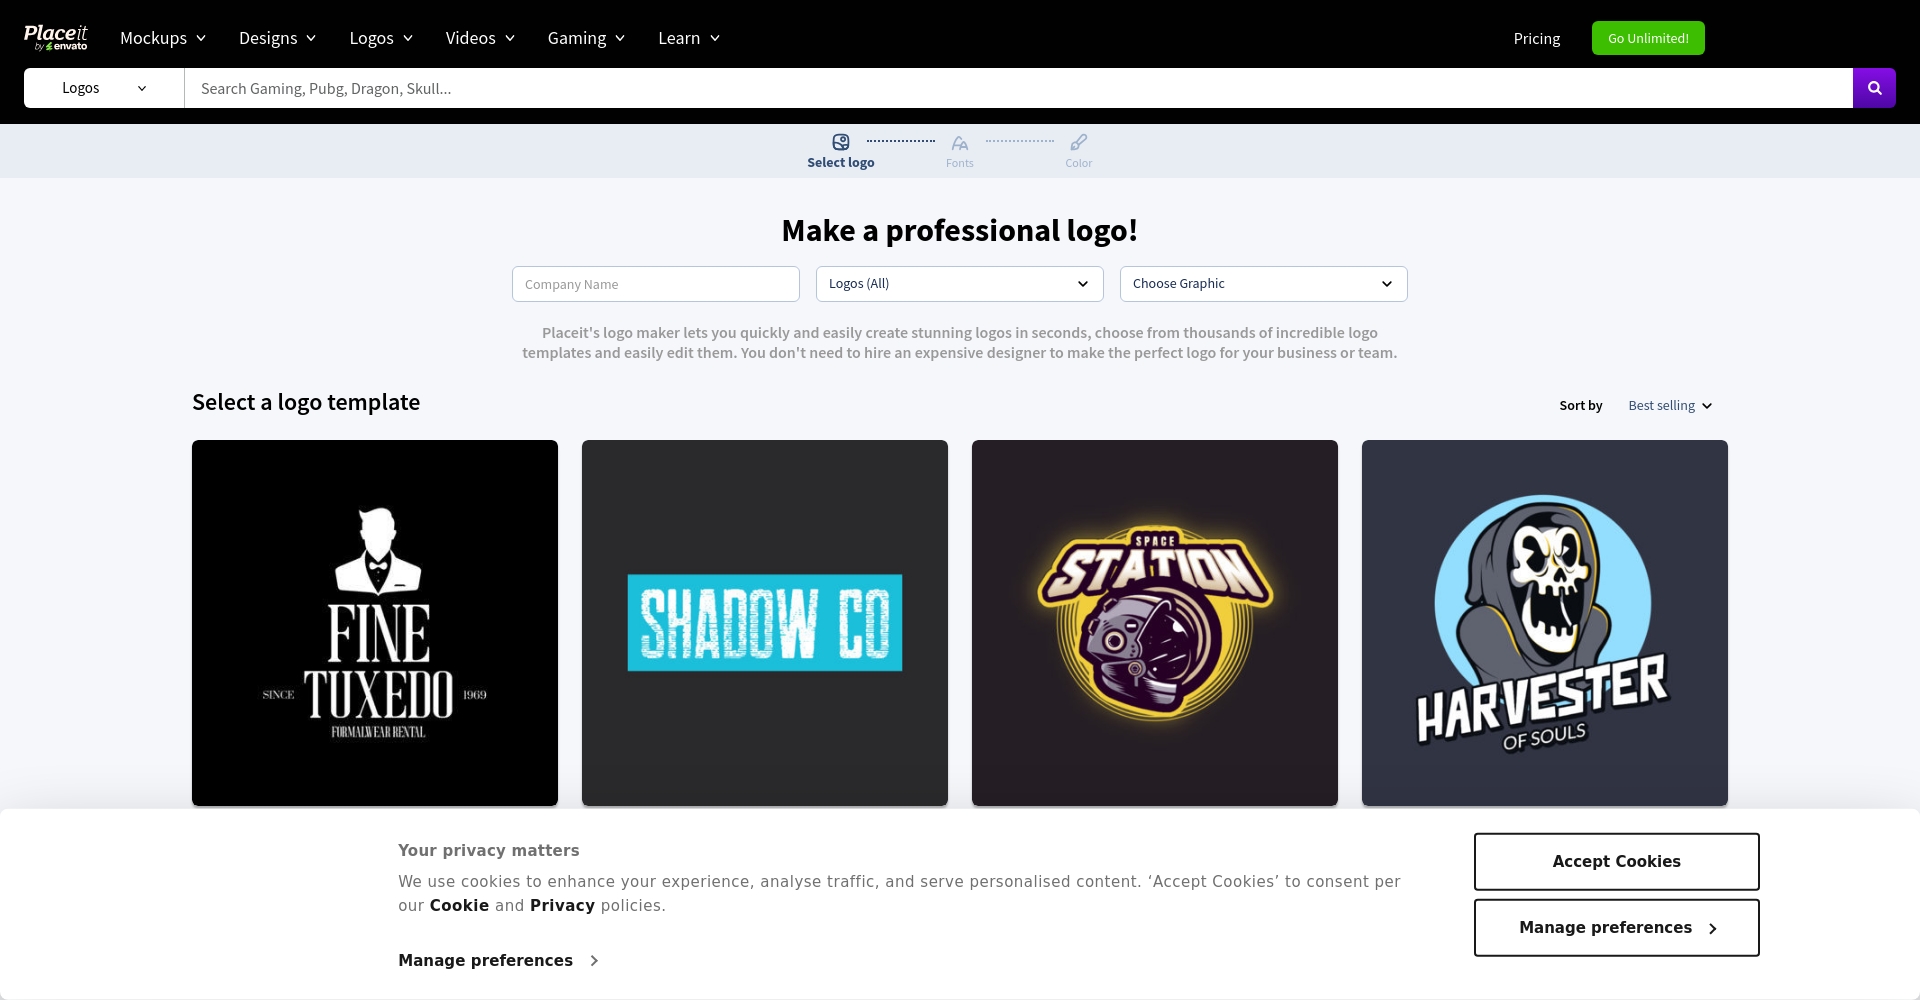Click the purple search magnifier button
The height and width of the screenshot is (1000, 1920).
(x=1874, y=88)
